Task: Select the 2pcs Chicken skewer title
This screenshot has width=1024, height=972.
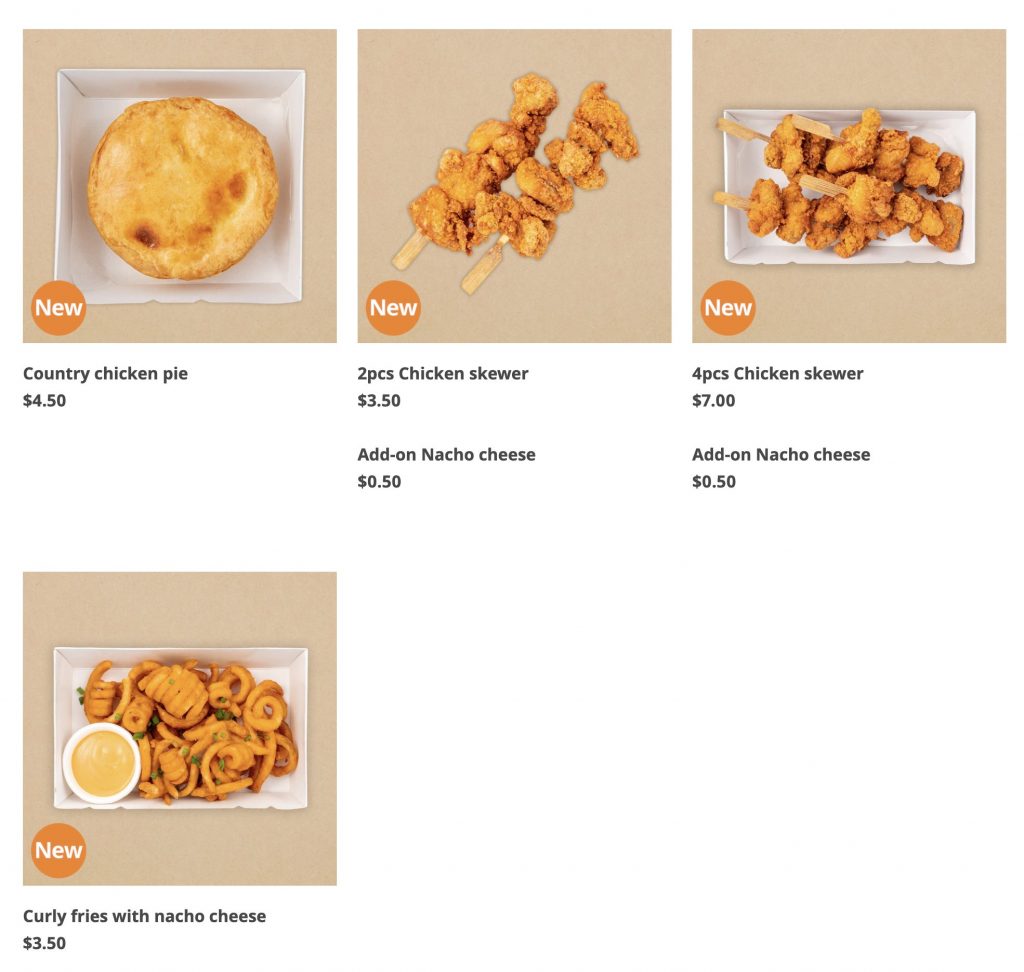Action: [x=443, y=374]
